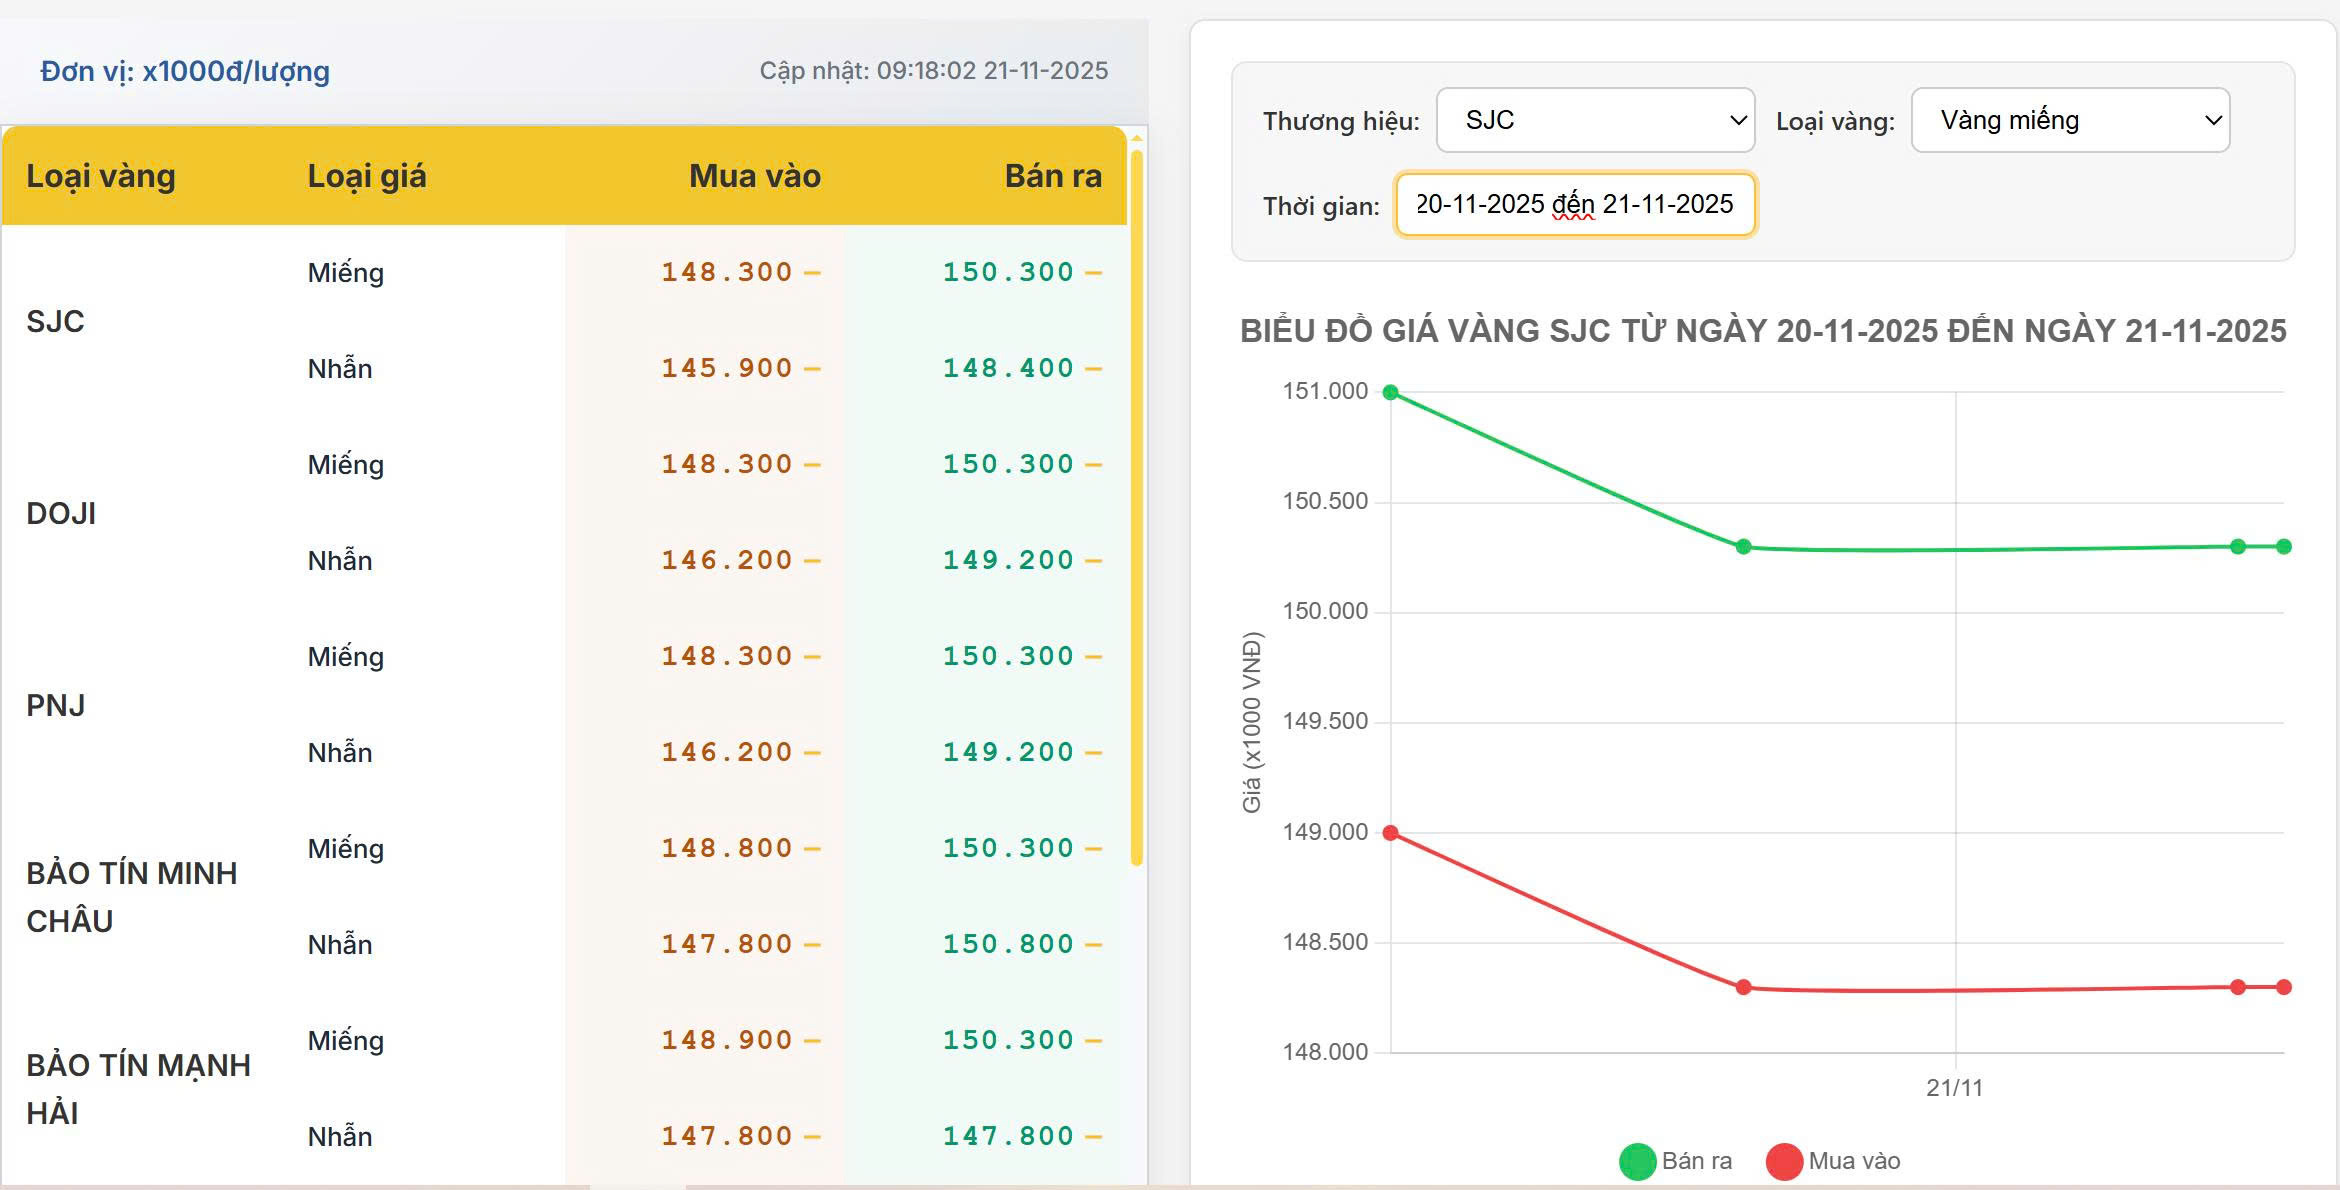This screenshot has height=1190, width=2340.
Task: Click the Bán ra column header
Action: pos(1052,176)
